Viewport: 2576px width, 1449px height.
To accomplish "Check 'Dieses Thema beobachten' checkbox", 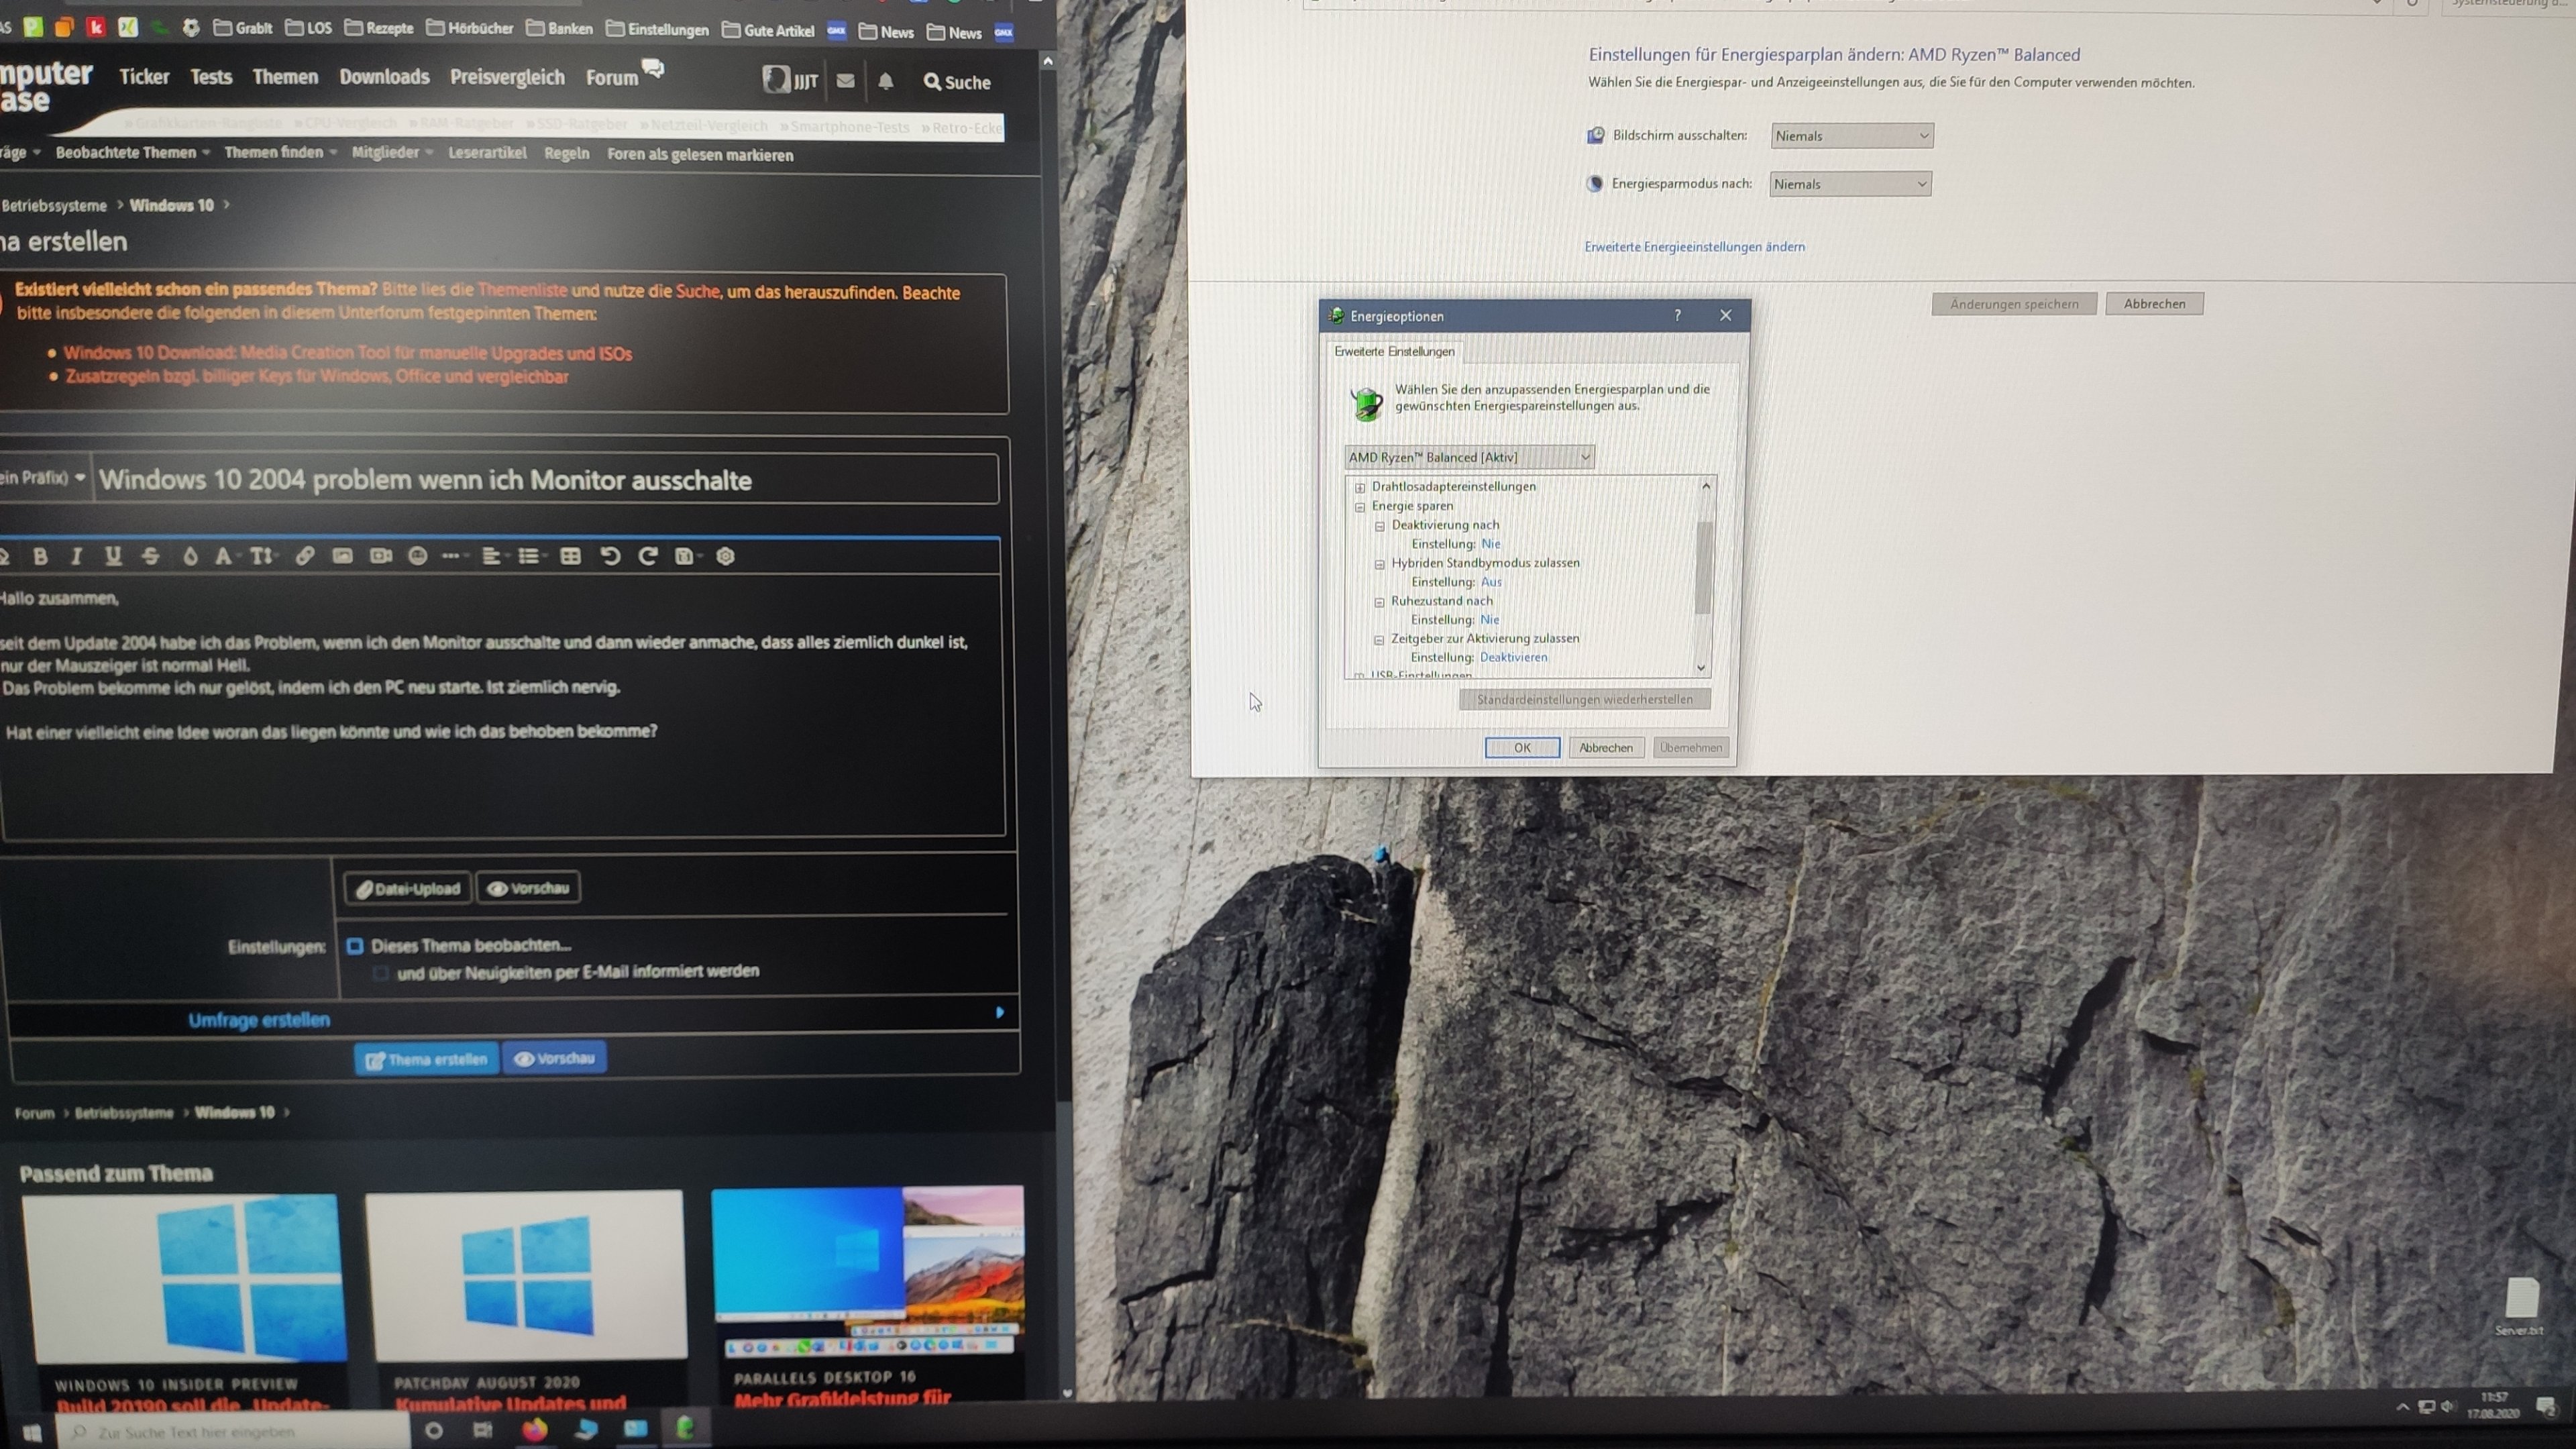I will click(x=355, y=945).
